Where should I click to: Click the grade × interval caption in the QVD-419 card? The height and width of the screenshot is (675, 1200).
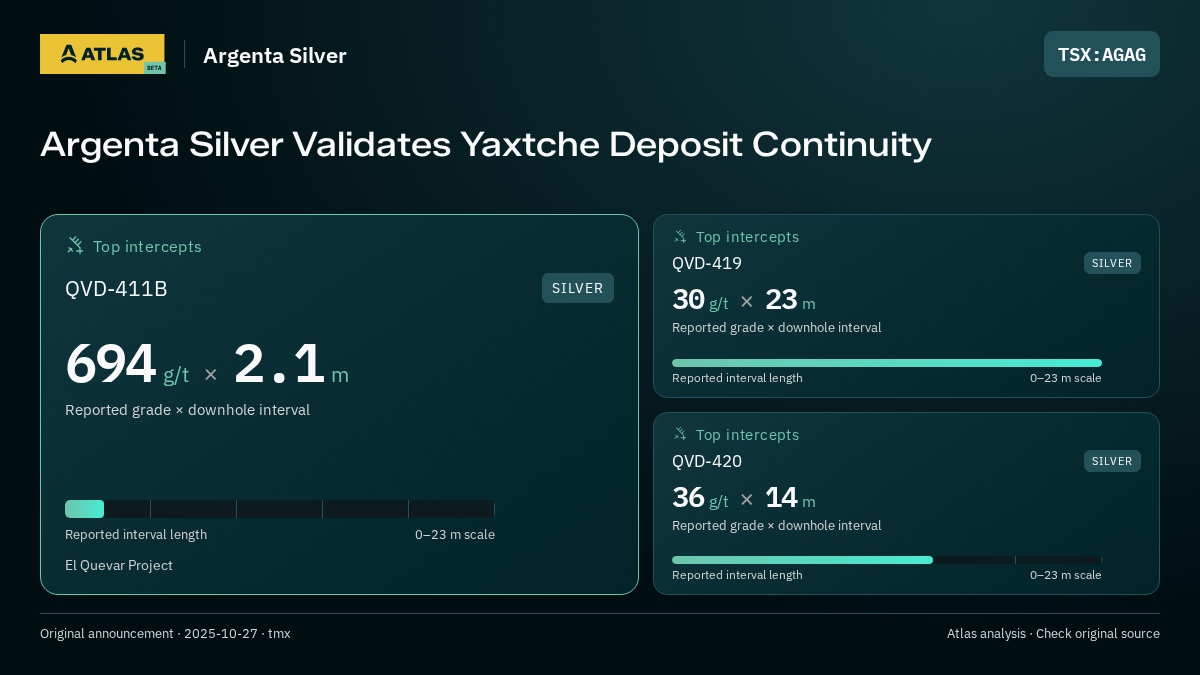point(776,328)
